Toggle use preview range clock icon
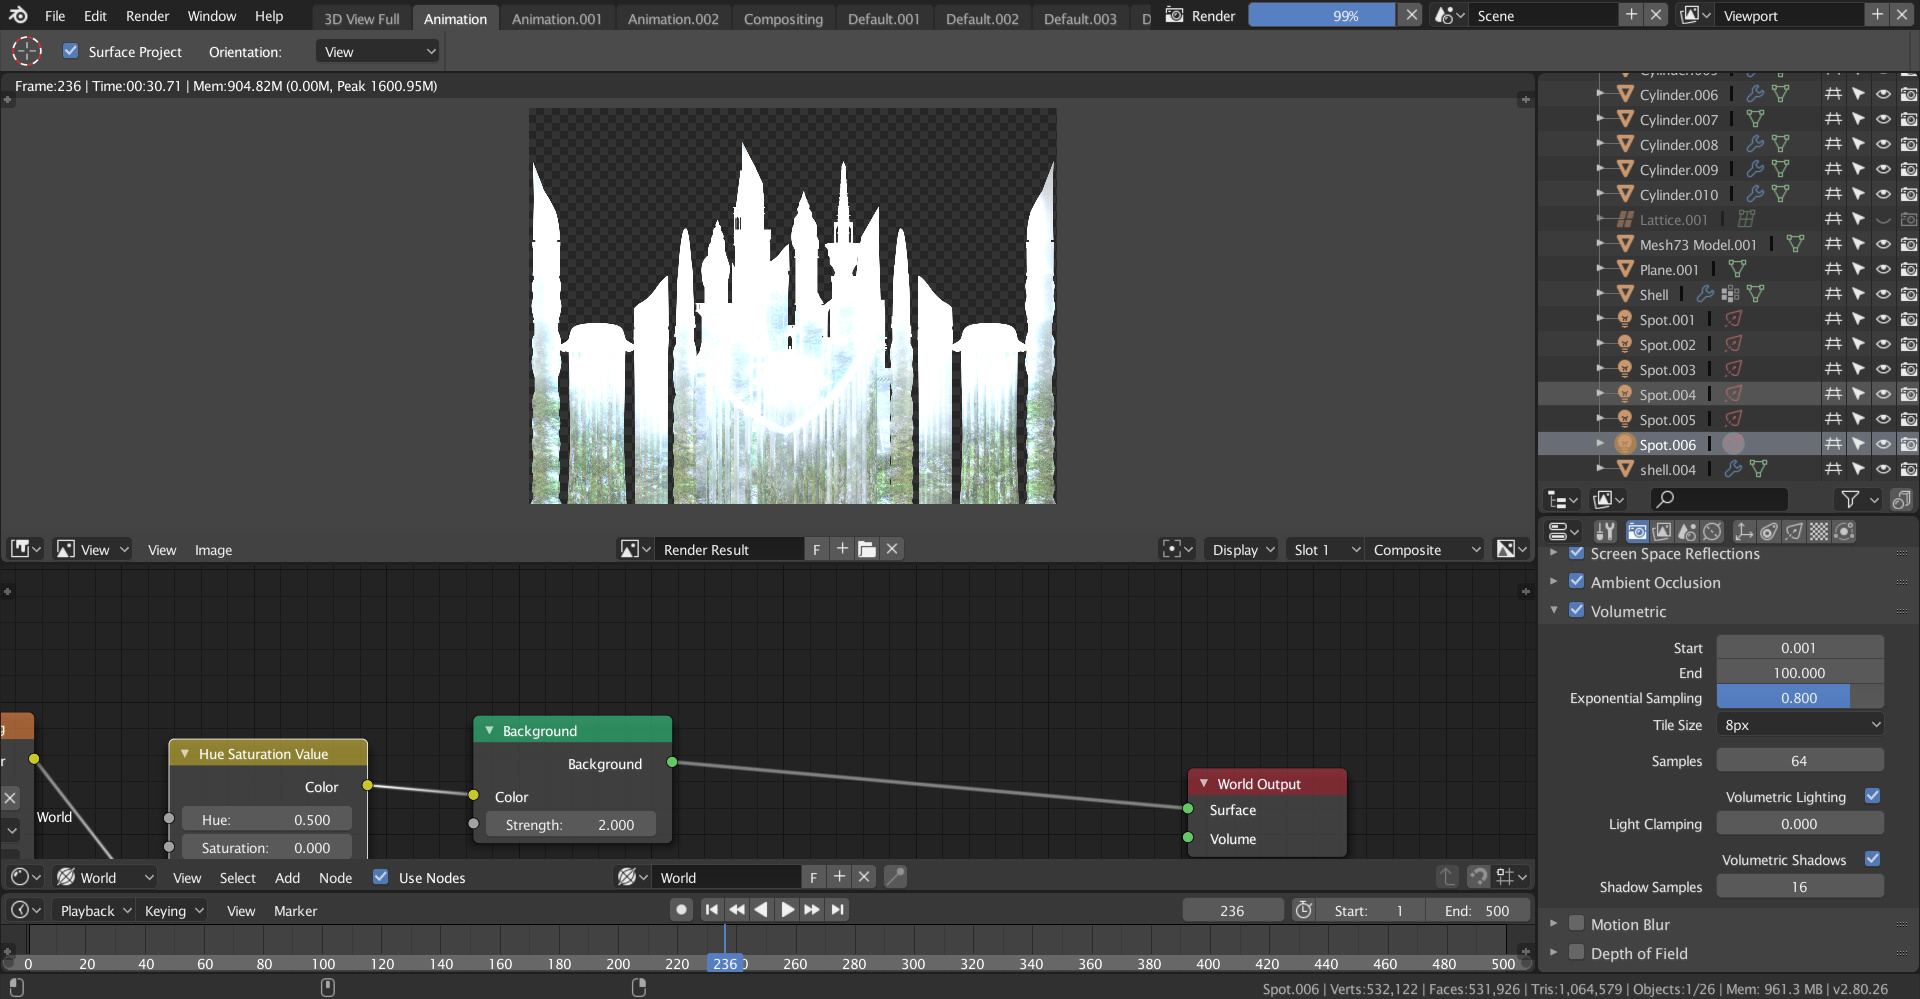Screen dimensions: 1920x999 [1304, 910]
